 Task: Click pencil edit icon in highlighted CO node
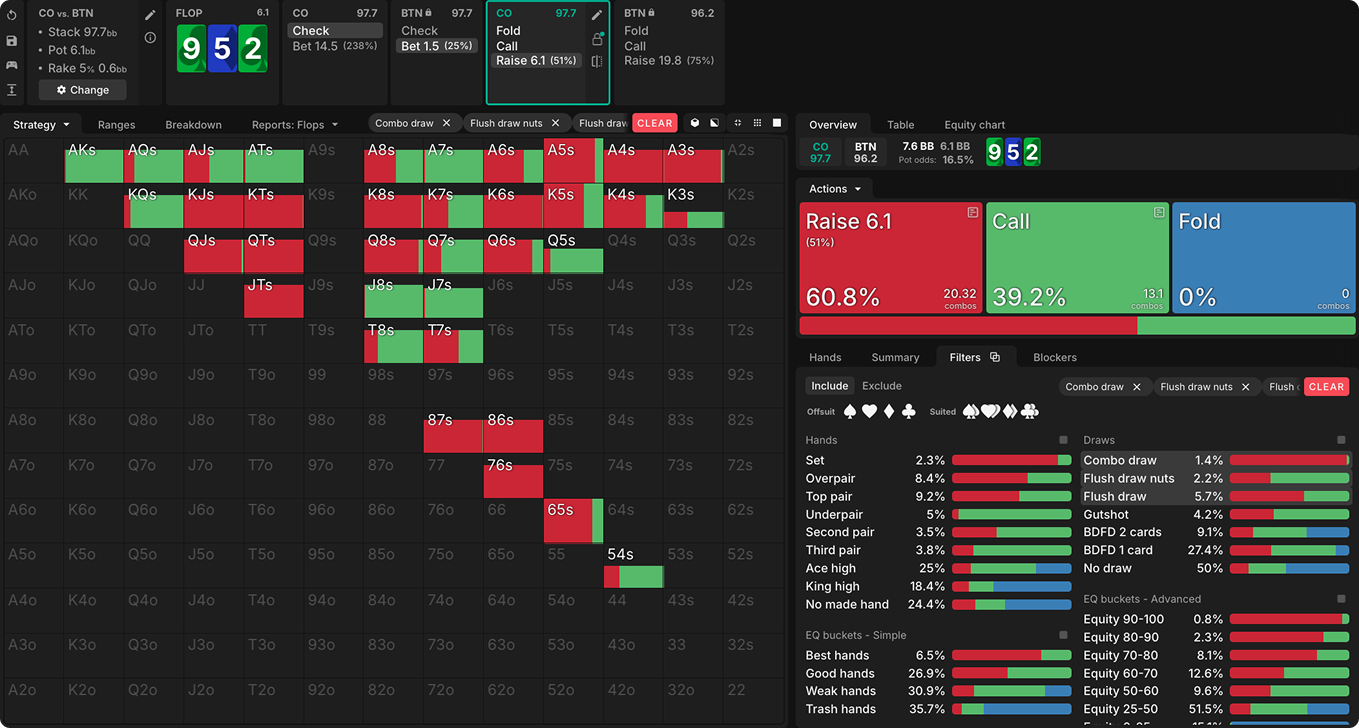click(x=597, y=15)
